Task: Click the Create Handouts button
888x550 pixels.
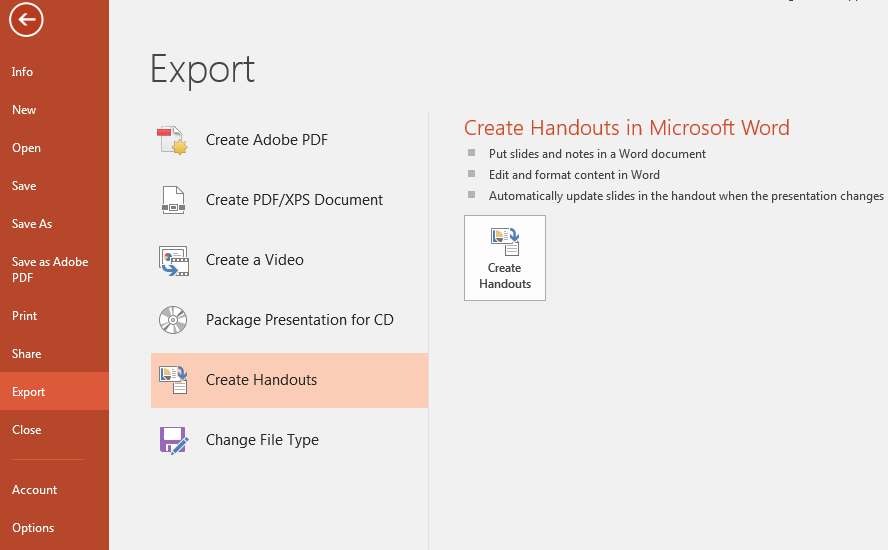Action: coord(505,258)
